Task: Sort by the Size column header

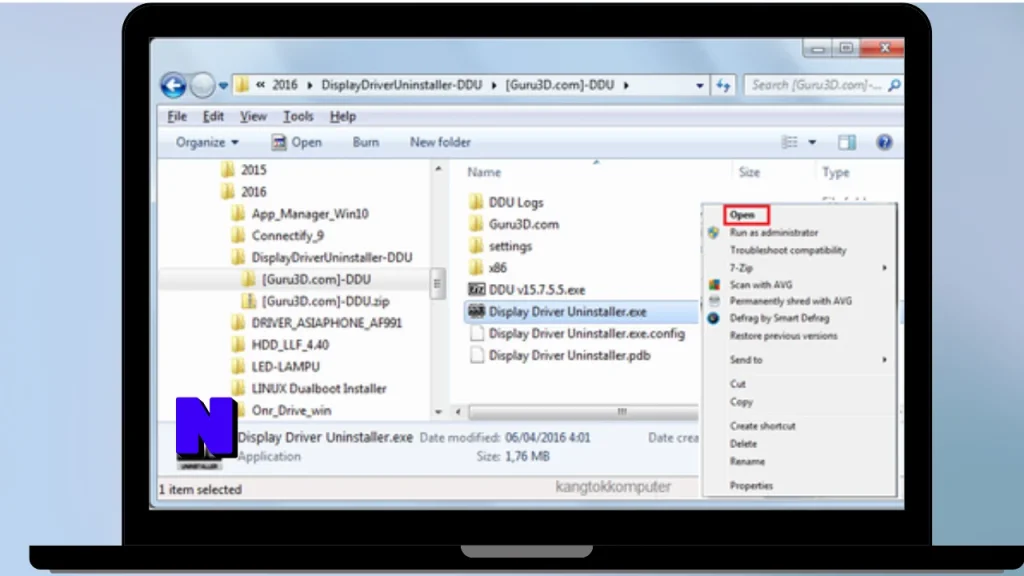Action: point(749,172)
